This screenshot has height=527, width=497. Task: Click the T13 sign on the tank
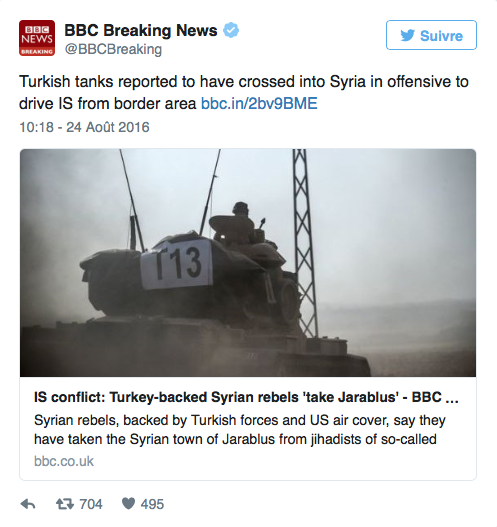177,264
